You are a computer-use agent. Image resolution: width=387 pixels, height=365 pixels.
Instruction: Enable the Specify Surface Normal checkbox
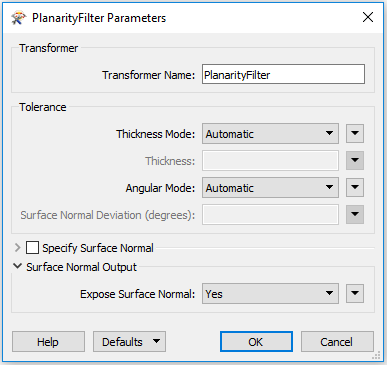pos(32,248)
